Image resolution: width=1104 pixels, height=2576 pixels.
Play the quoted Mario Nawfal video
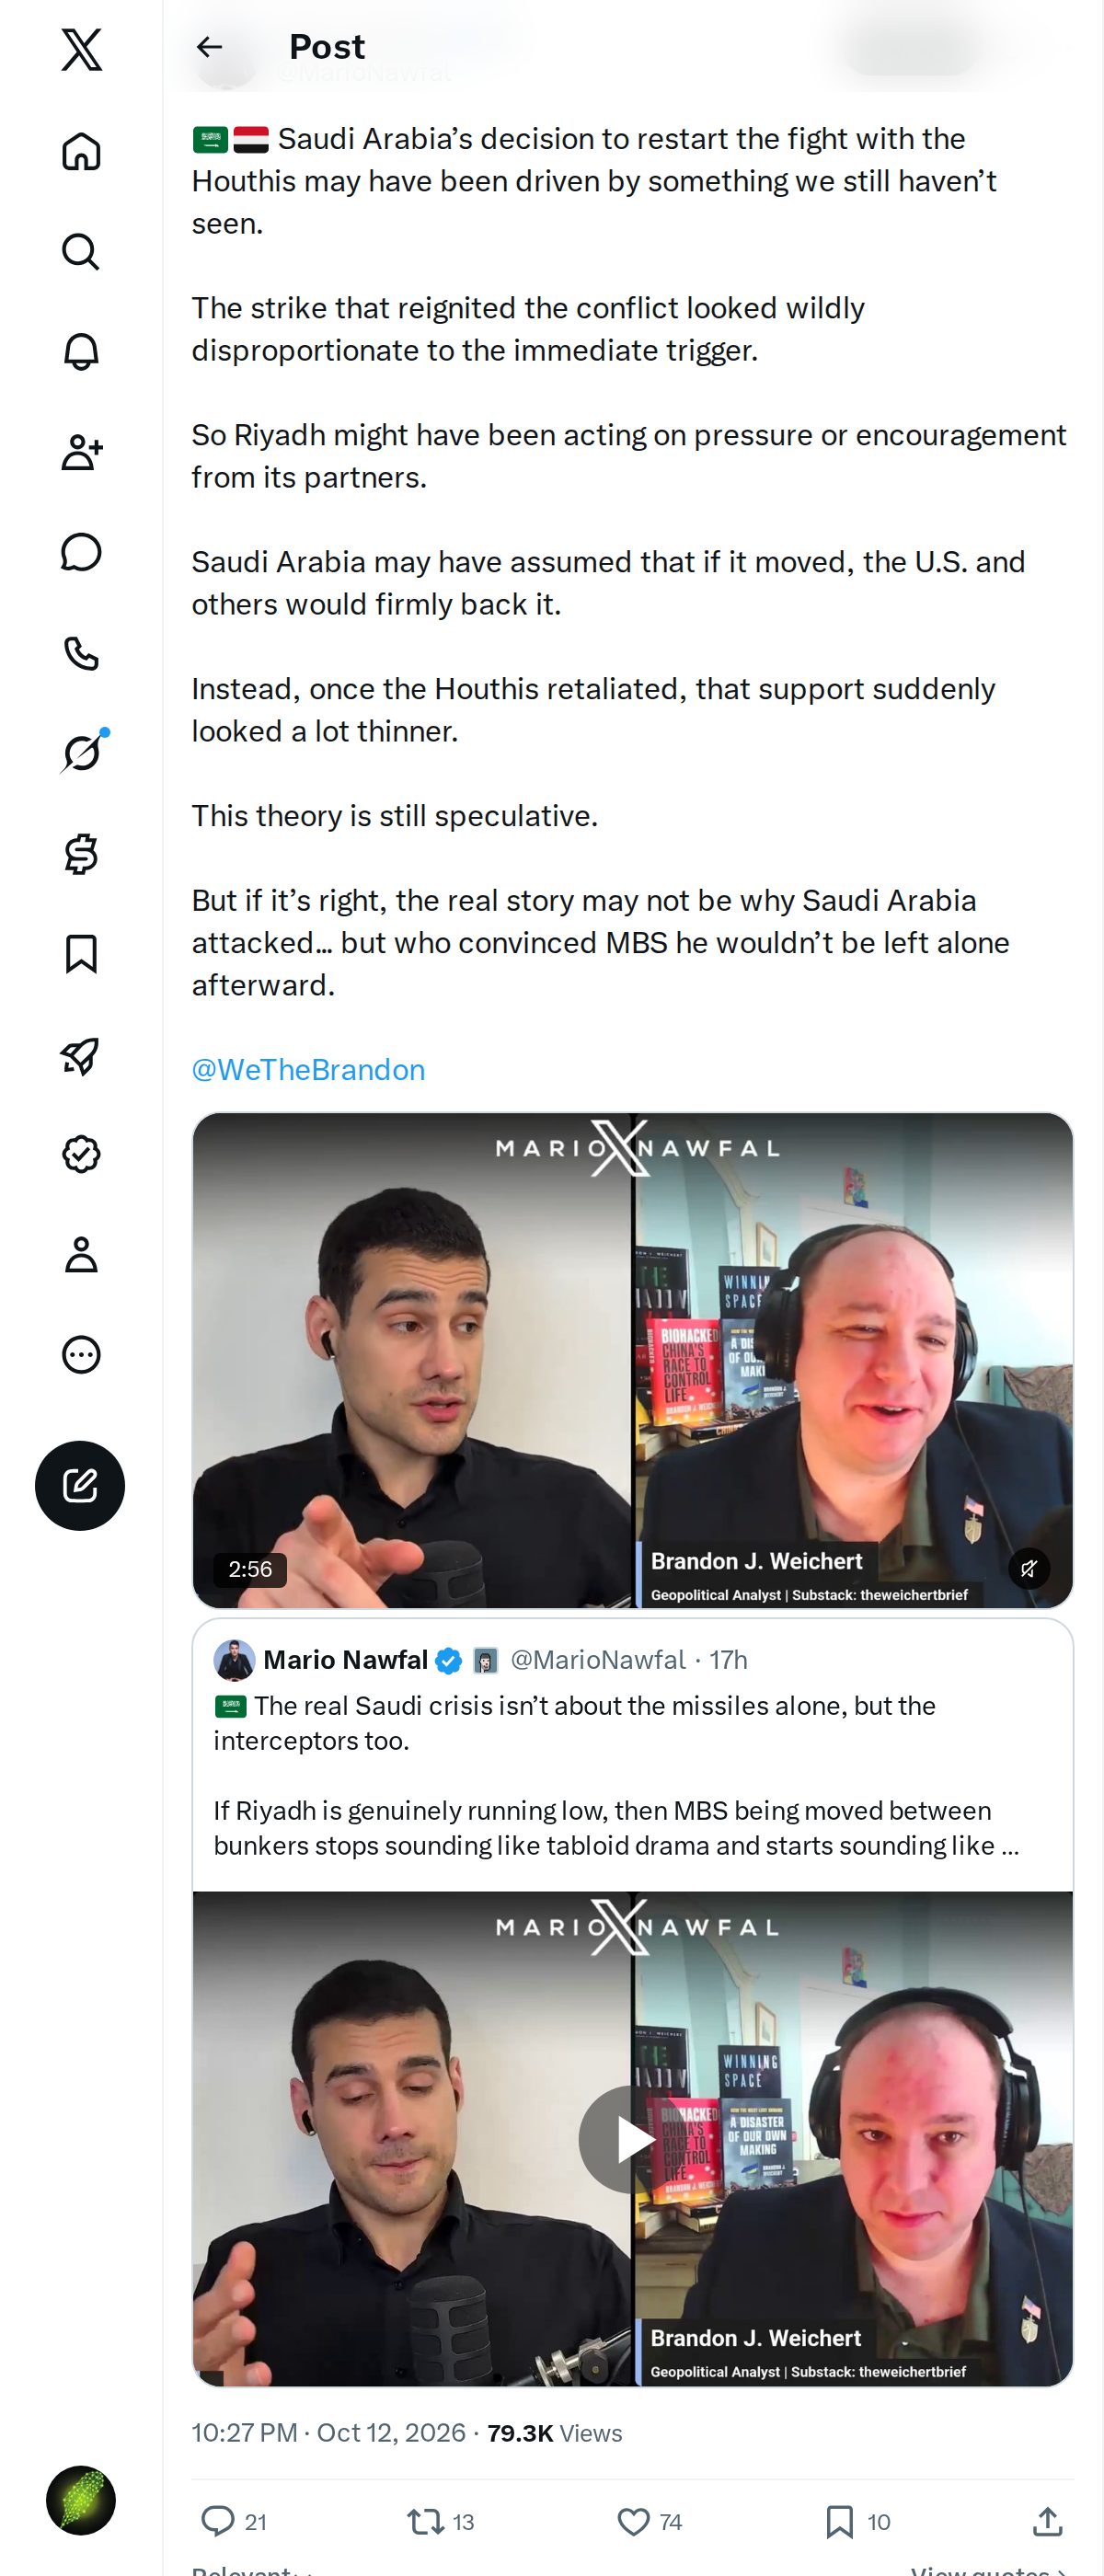click(632, 2139)
